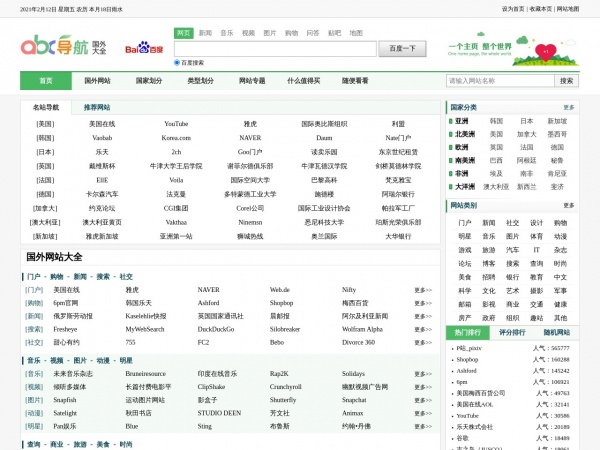The height and width of the screenshot is (450, 600).
Task: Open the Crunchyroll link
Action: 285,387
